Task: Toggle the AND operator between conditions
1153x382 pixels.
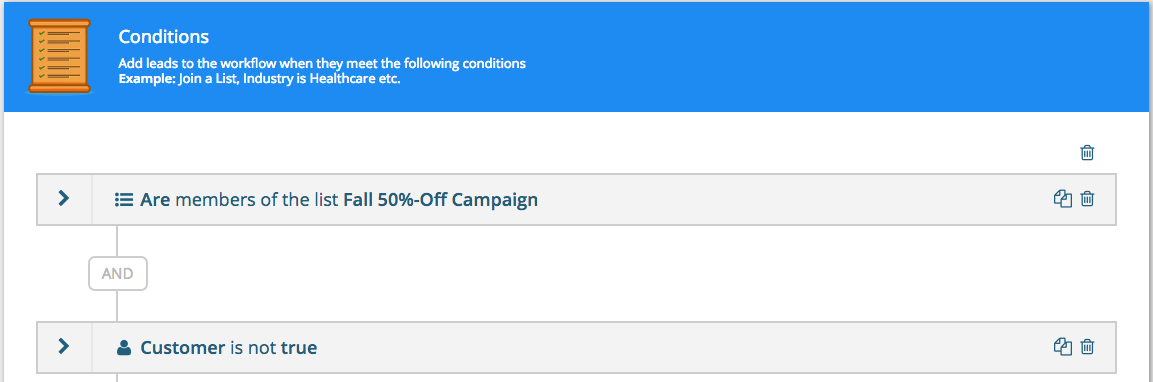Action: (118, 274)
